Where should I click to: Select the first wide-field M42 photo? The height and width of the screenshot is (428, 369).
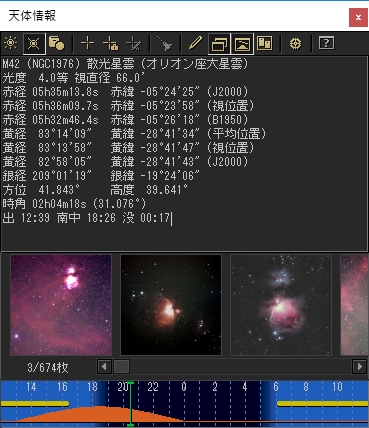click(61, 305)
